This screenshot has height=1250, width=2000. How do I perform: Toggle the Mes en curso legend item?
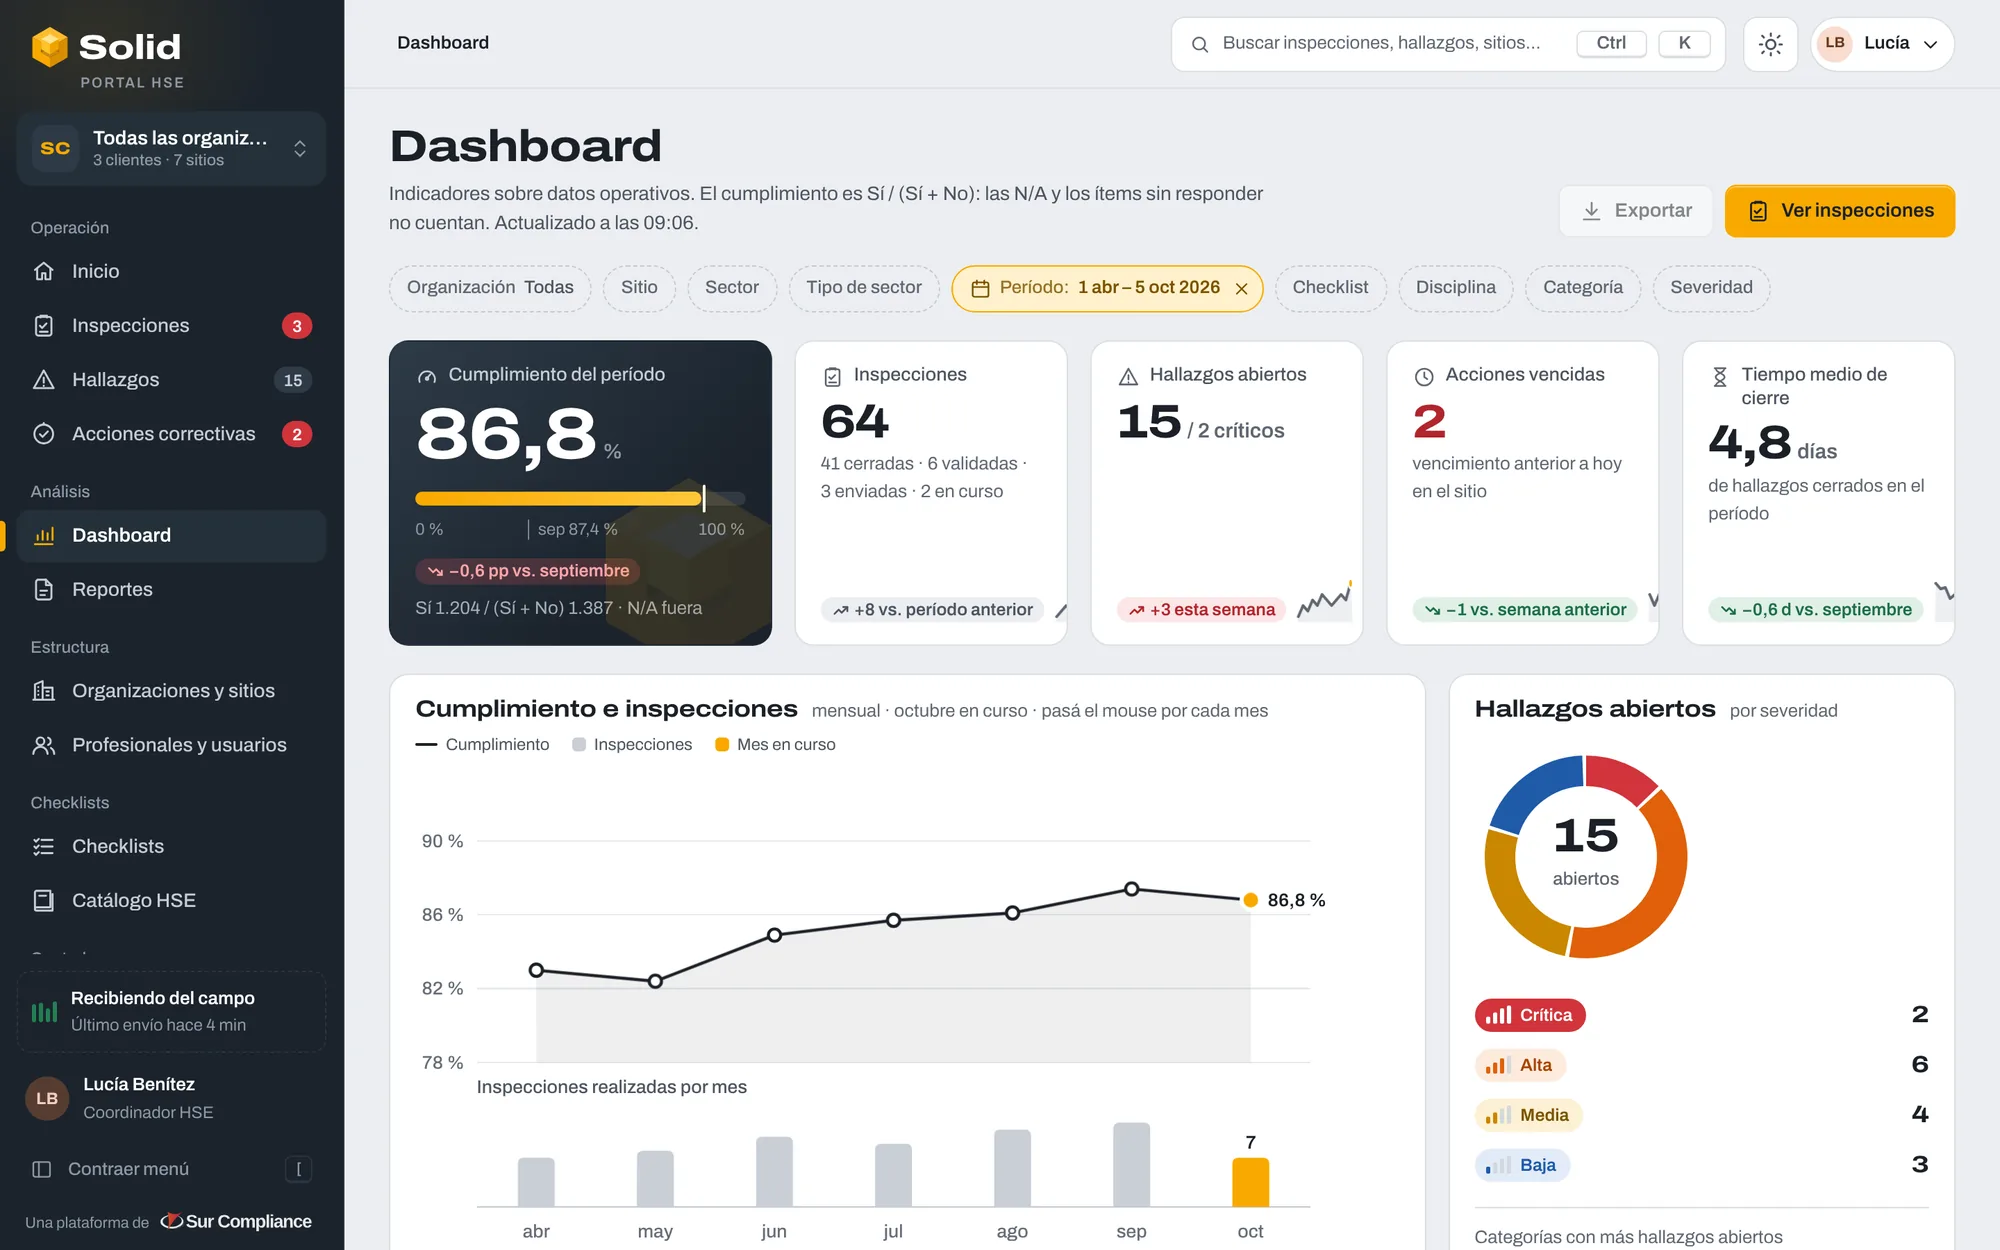[x=775, y=745]
